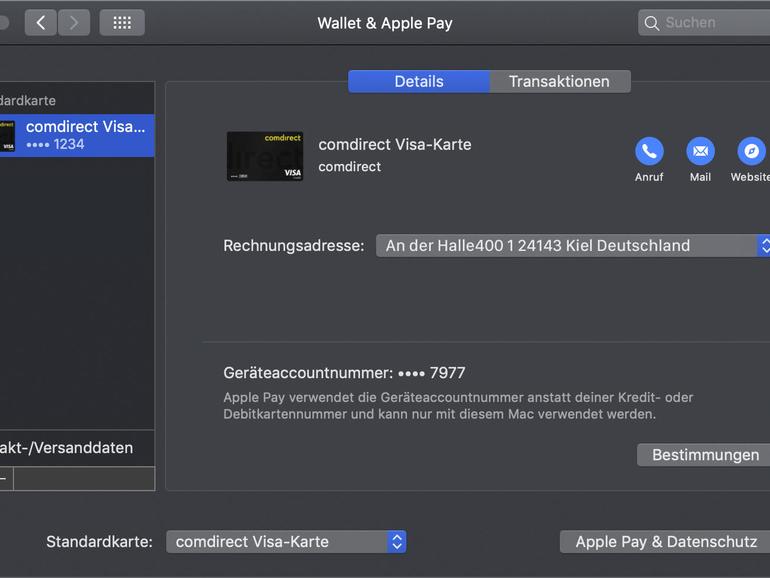Send email with the Mail icon
Screen dimensions: 770x578
(x=700, y=151)
